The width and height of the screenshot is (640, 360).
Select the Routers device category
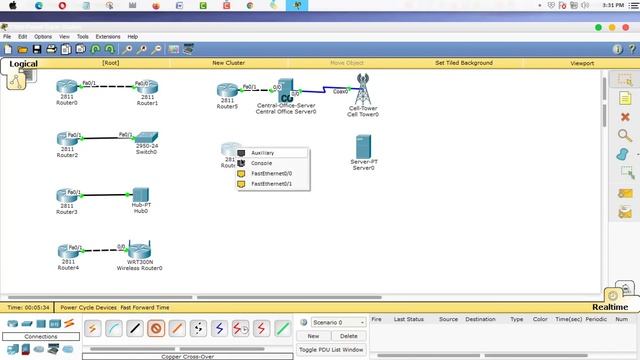point(13,324)
